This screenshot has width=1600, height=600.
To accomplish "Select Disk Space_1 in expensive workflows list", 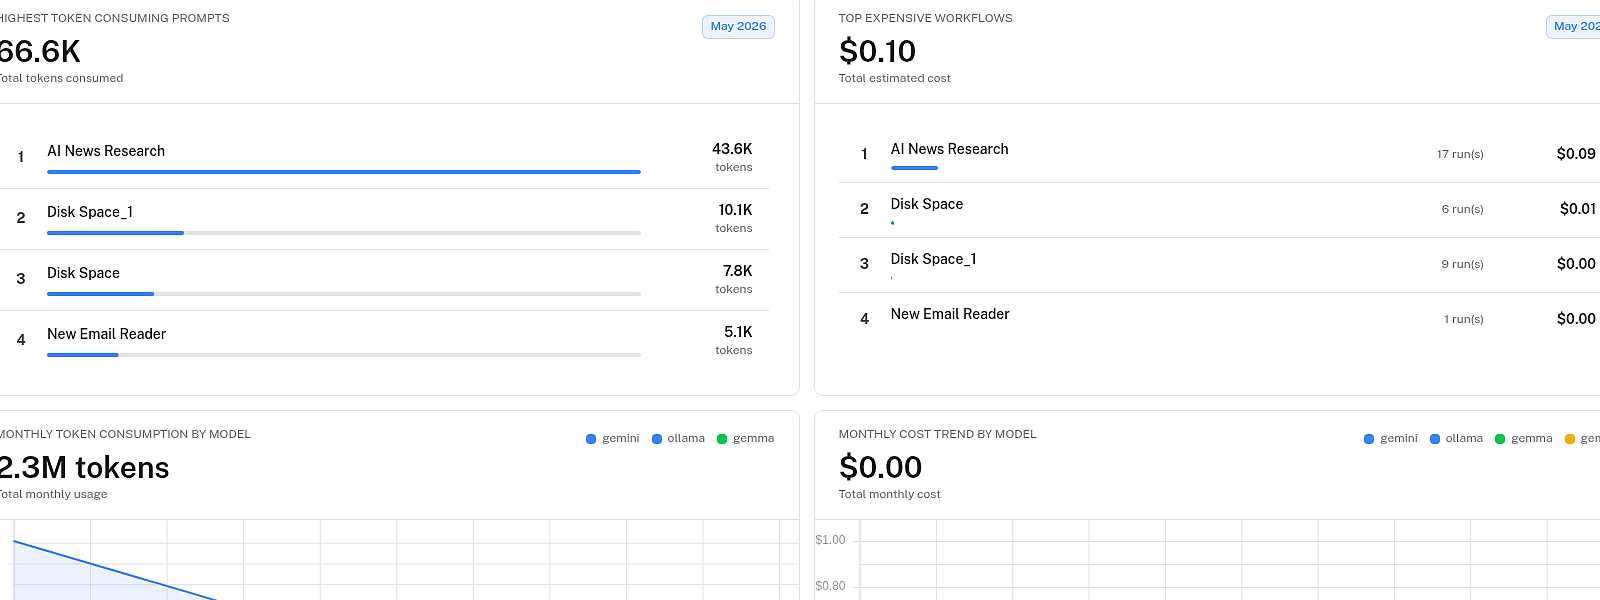I will pos(934,259).
